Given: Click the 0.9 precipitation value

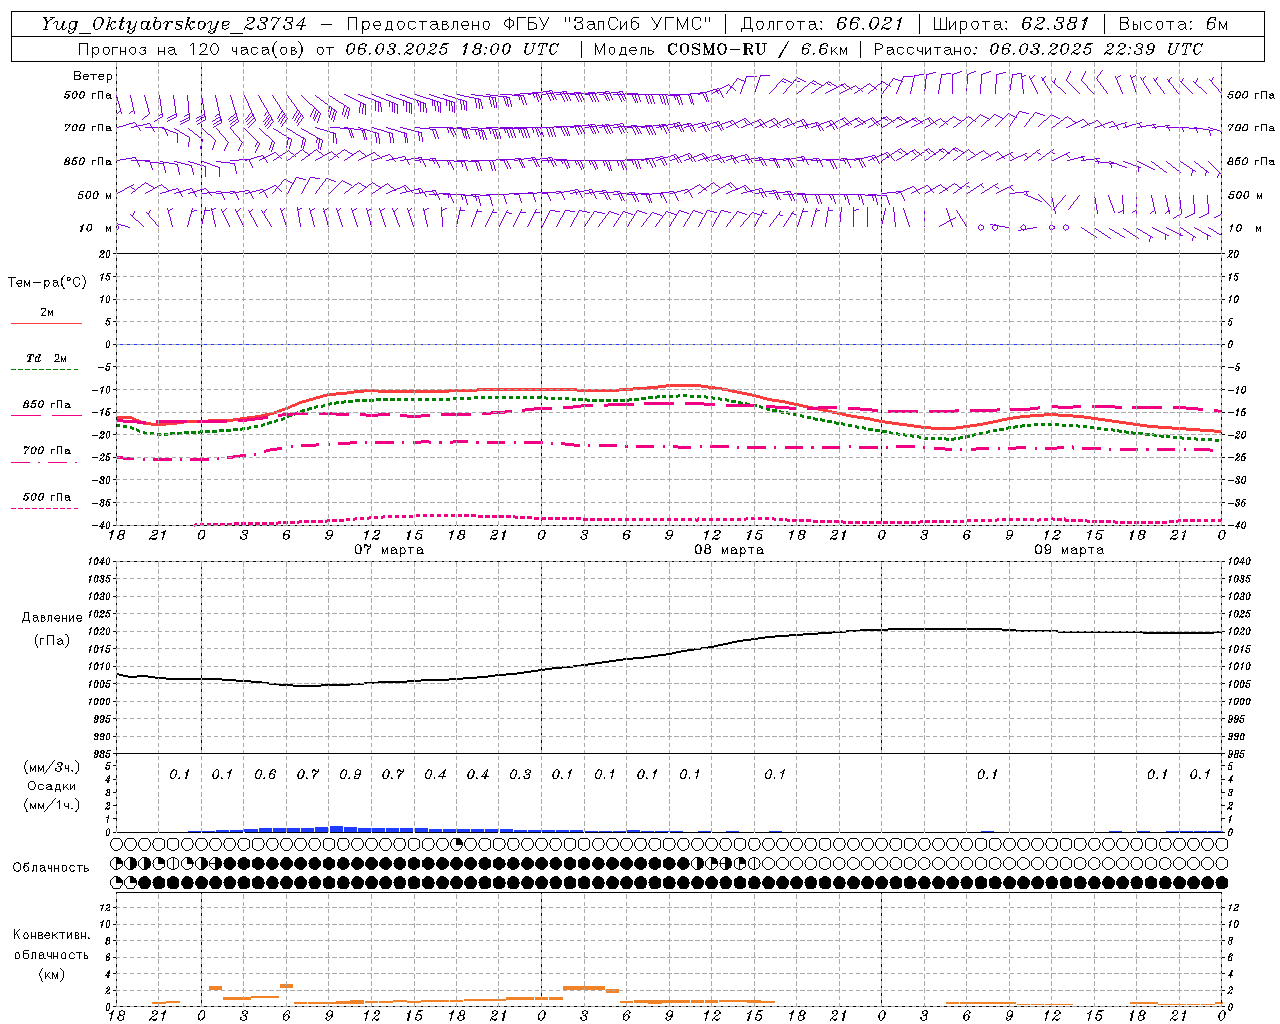Looking at the screenshot, I should click(350, 775).
